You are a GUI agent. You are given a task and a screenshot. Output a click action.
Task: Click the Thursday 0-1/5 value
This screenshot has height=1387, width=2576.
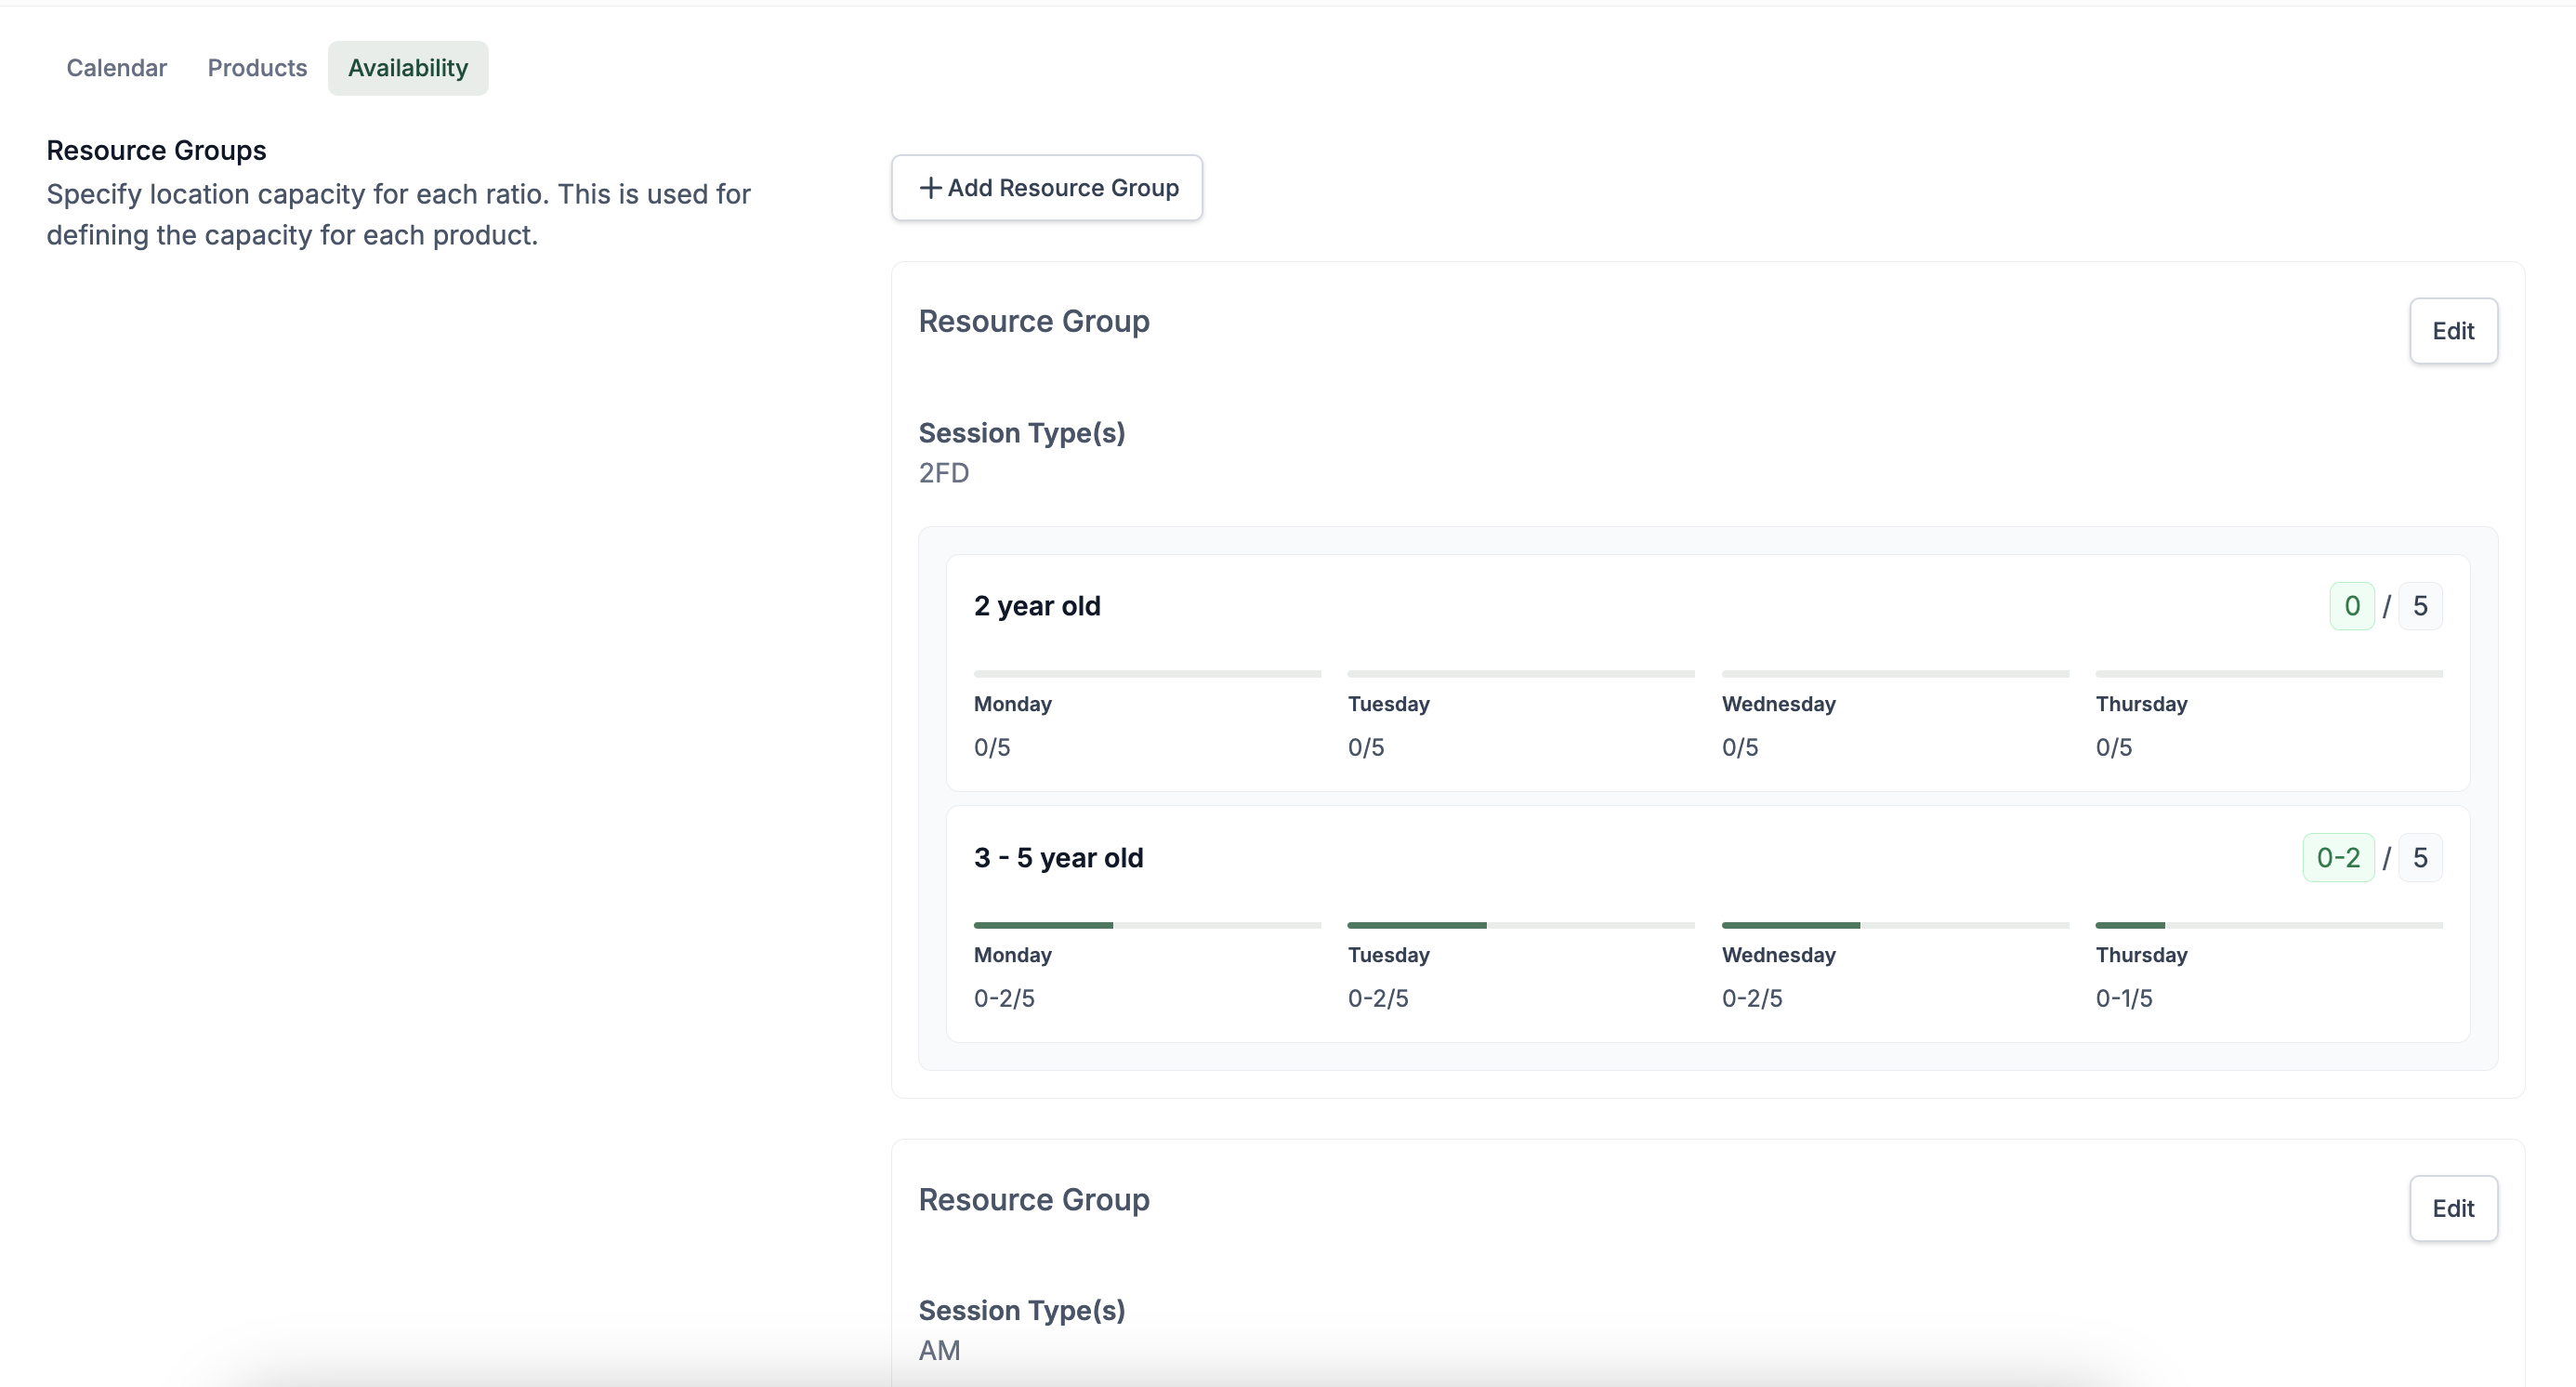click(x=2124, y=998)
